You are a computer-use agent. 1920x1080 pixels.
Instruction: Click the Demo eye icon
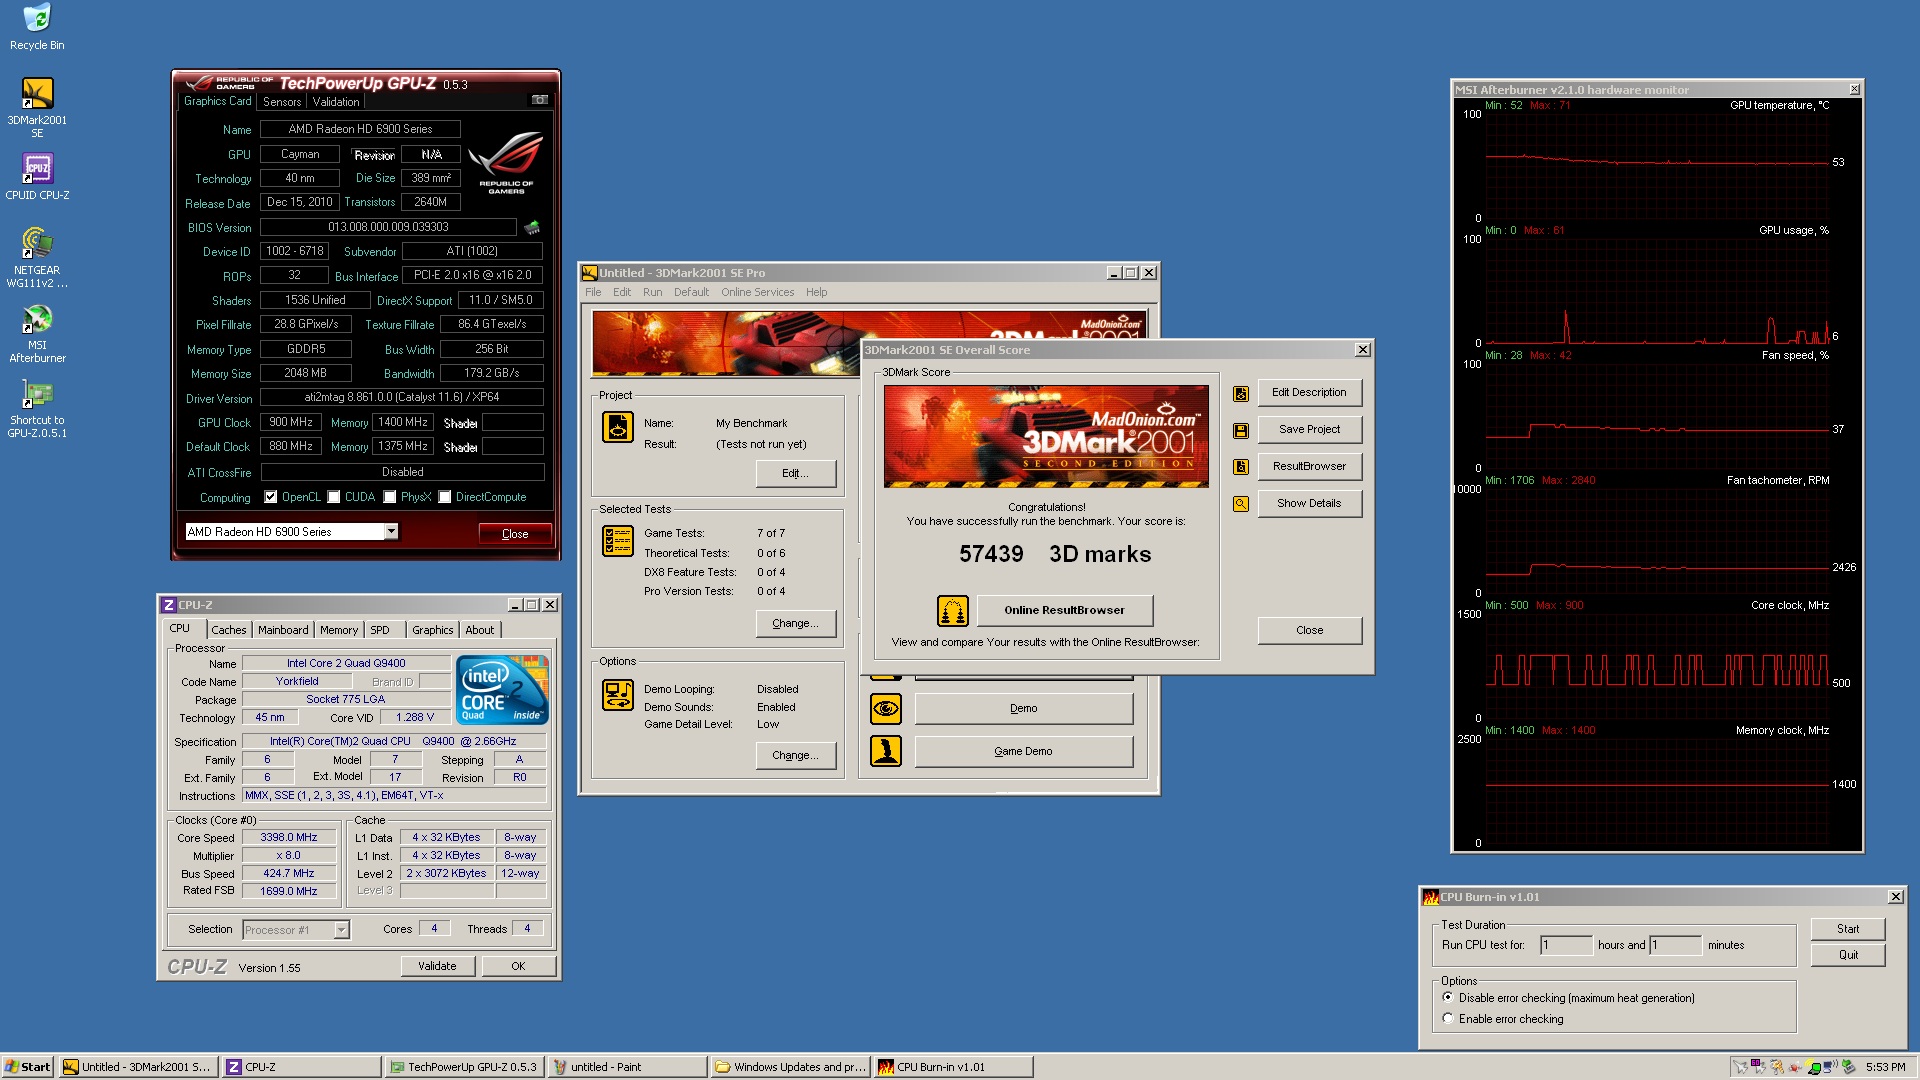(885, 709)
